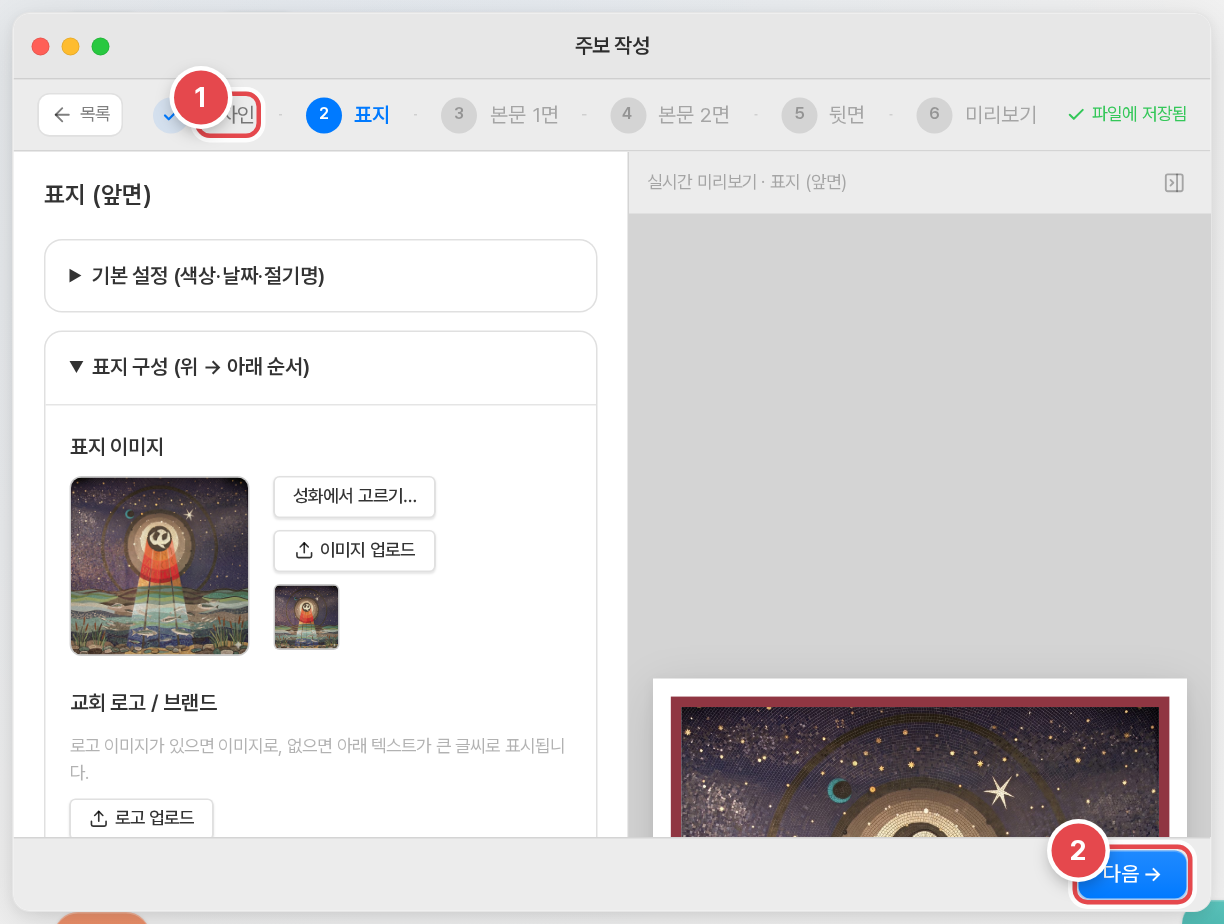Image resolution: width=1224 pixels, height=924 pixels.
Task: Minimize the window with yellow button
Action: (70, 46)
